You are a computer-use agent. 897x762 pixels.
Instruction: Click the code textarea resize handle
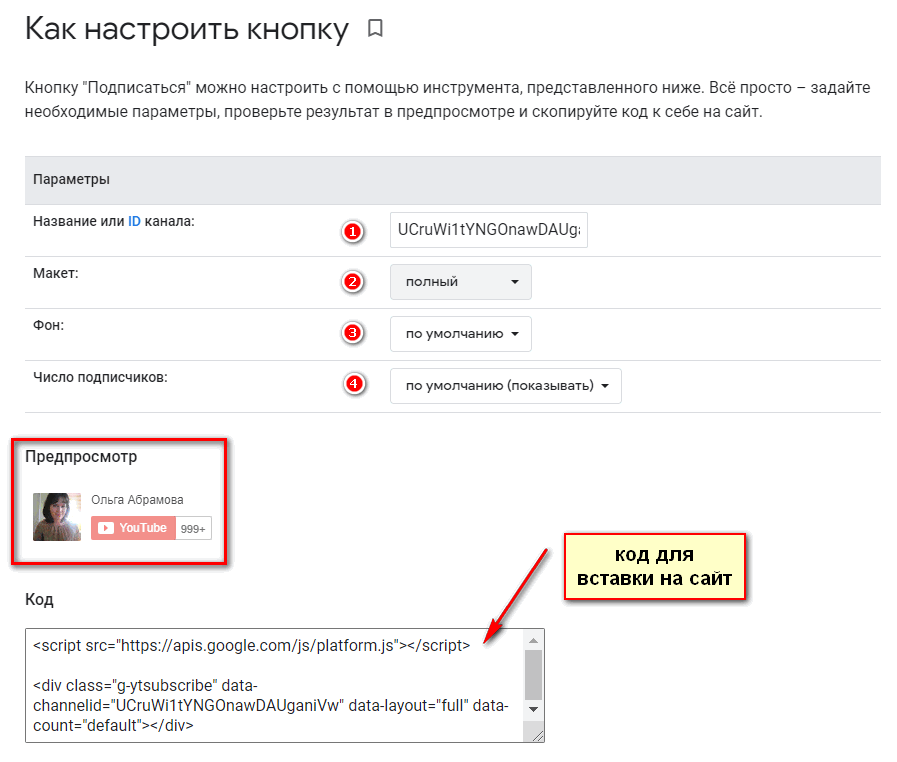[537, 735]
